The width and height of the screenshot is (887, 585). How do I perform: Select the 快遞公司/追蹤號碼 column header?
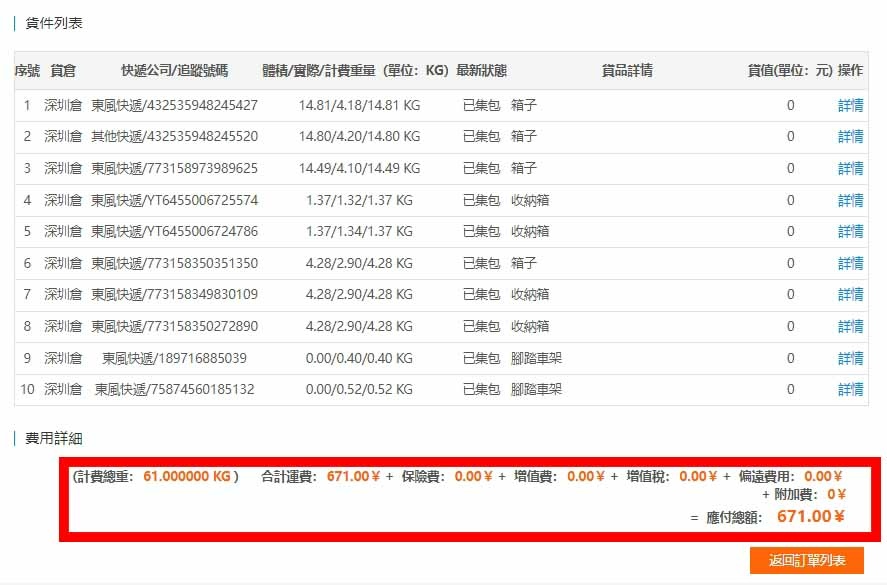[x=175, y=71]
